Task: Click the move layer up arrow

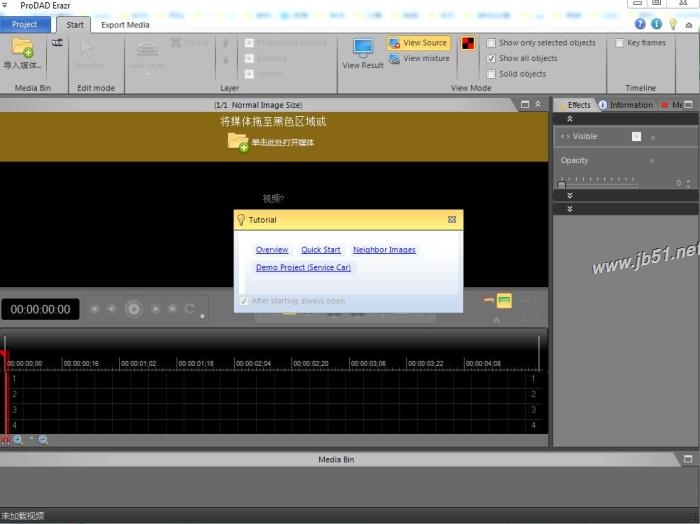Action: (226, 43)
